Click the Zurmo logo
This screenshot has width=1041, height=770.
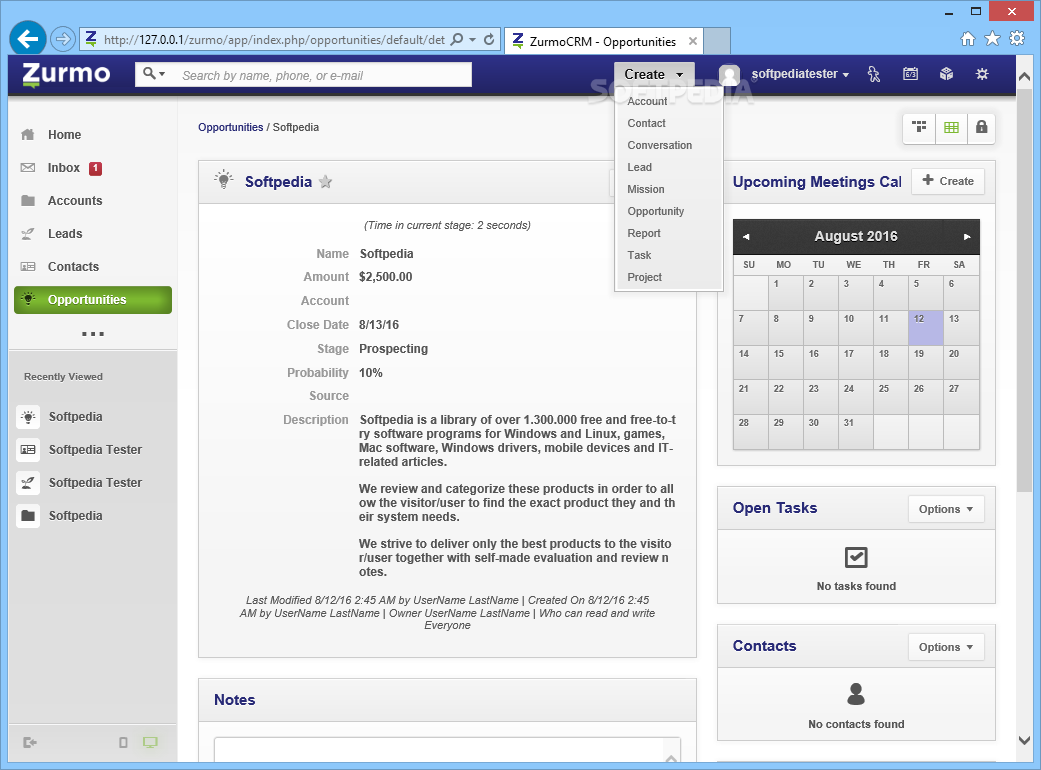click(66, 74)
